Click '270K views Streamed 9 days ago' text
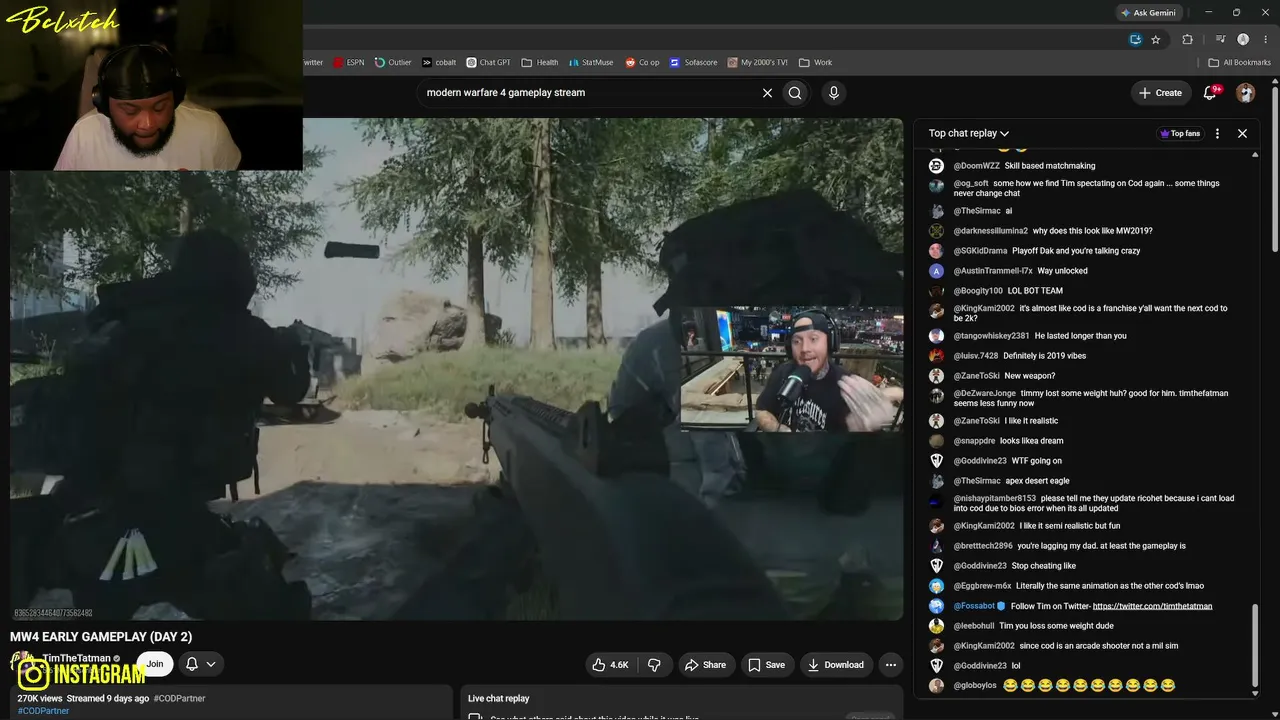Screen dimensions: 1280x720 click(x=83, y=698)
